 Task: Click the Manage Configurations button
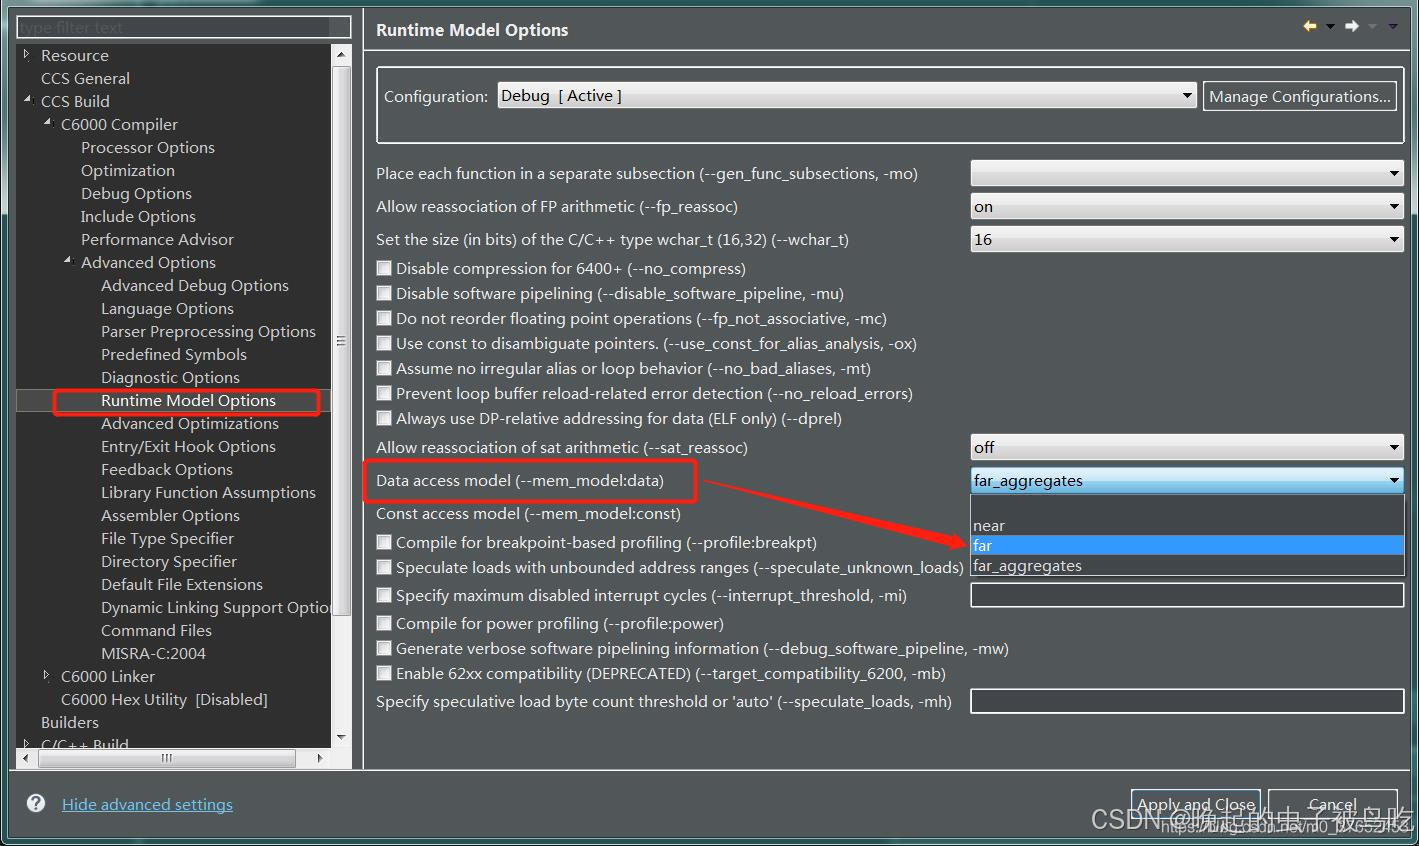tap(1299, 95)
